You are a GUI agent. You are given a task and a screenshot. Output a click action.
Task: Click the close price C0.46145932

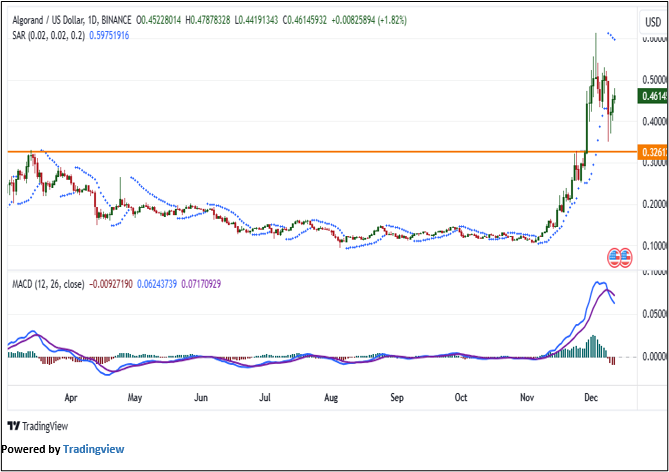305,20
